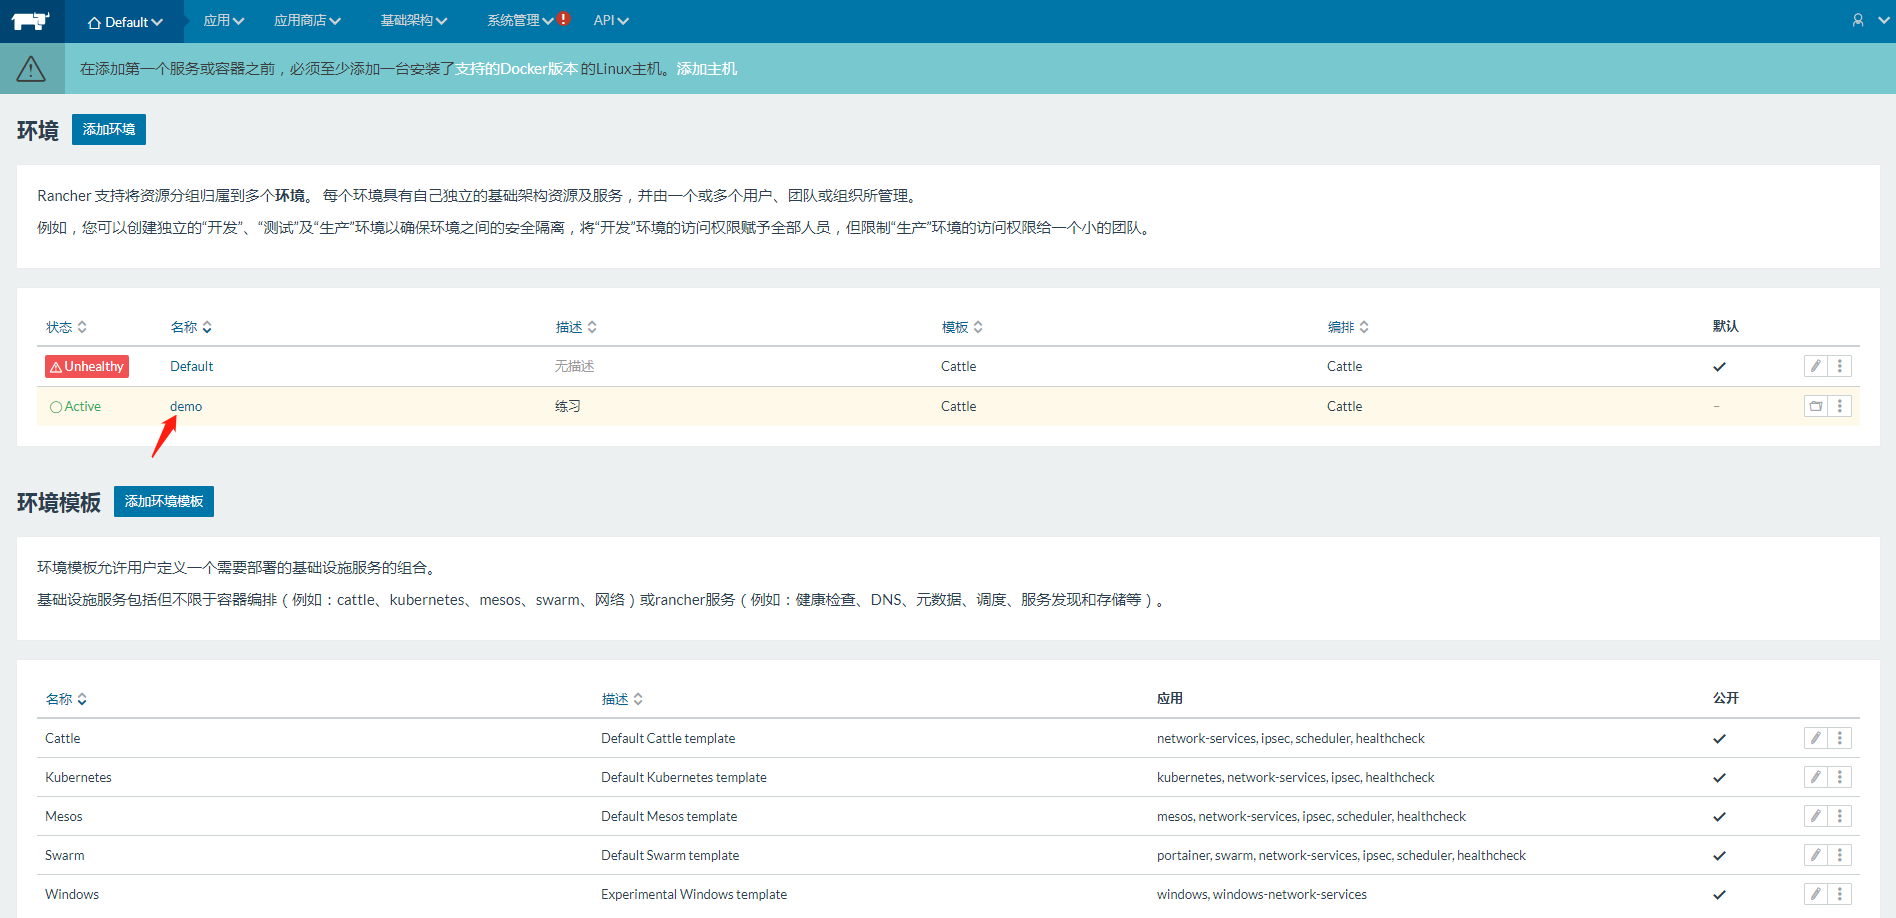Edit the Mesos template pencil icon
The image size is (1896, 918).
click(1816, 816)
